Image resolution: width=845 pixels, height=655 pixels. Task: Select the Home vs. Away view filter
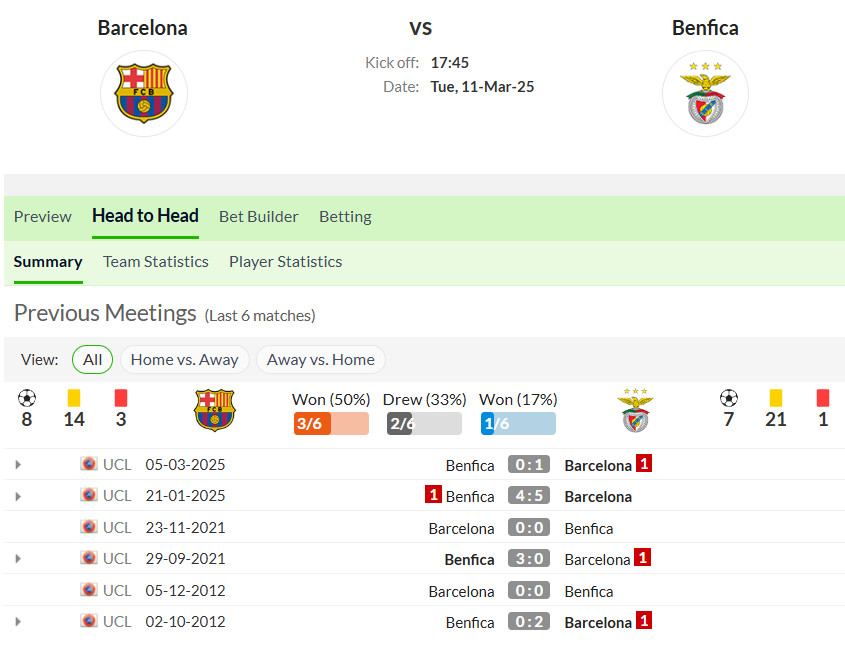click(x=185, y=360)
